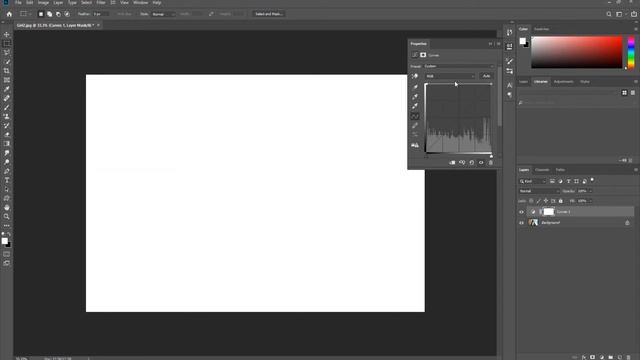Open the Image menu
This screenshot has width=640, height=360.
(x=43, y=2)
